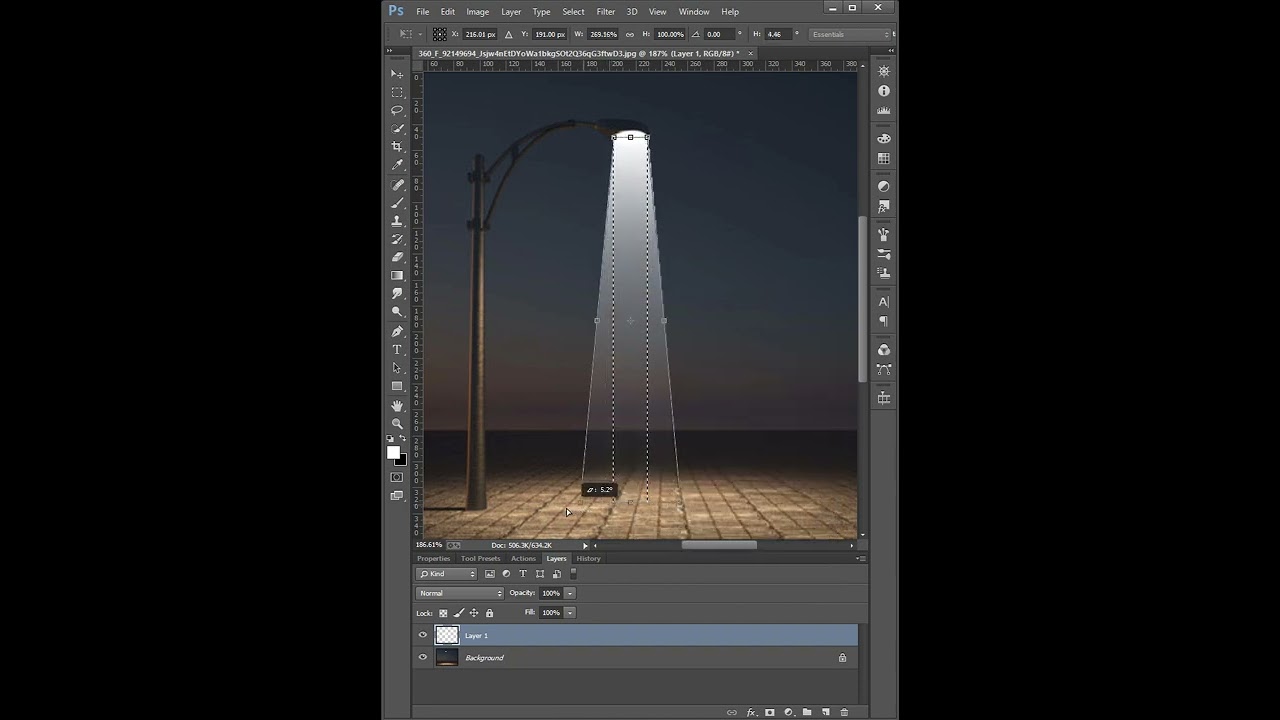Viewport: 1280px width, 720px height.
Task: Open the Layer menu
Action: coord(511,12)
